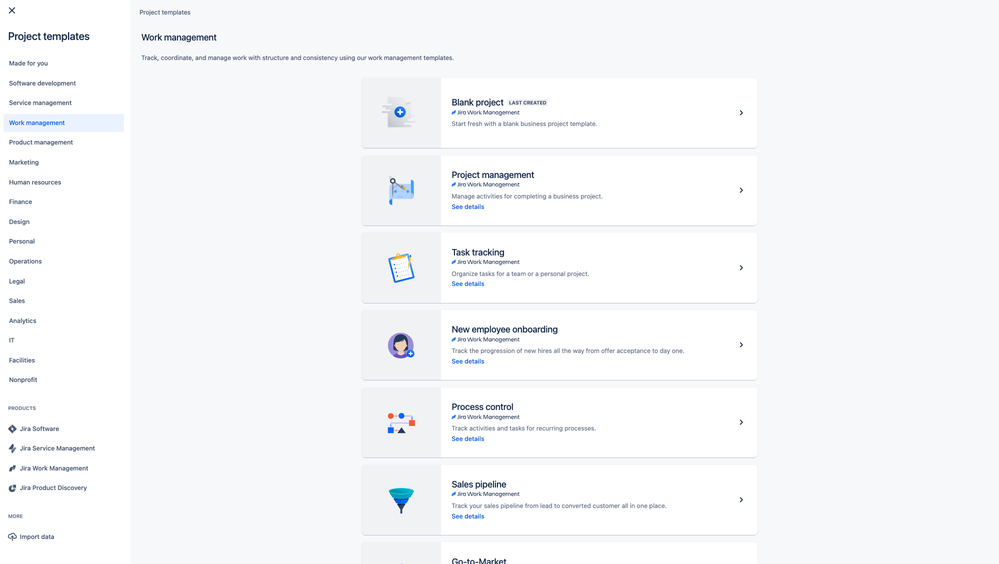
Task: Click the Task tracking clipboard icon
Action: (x=401, y=268)
